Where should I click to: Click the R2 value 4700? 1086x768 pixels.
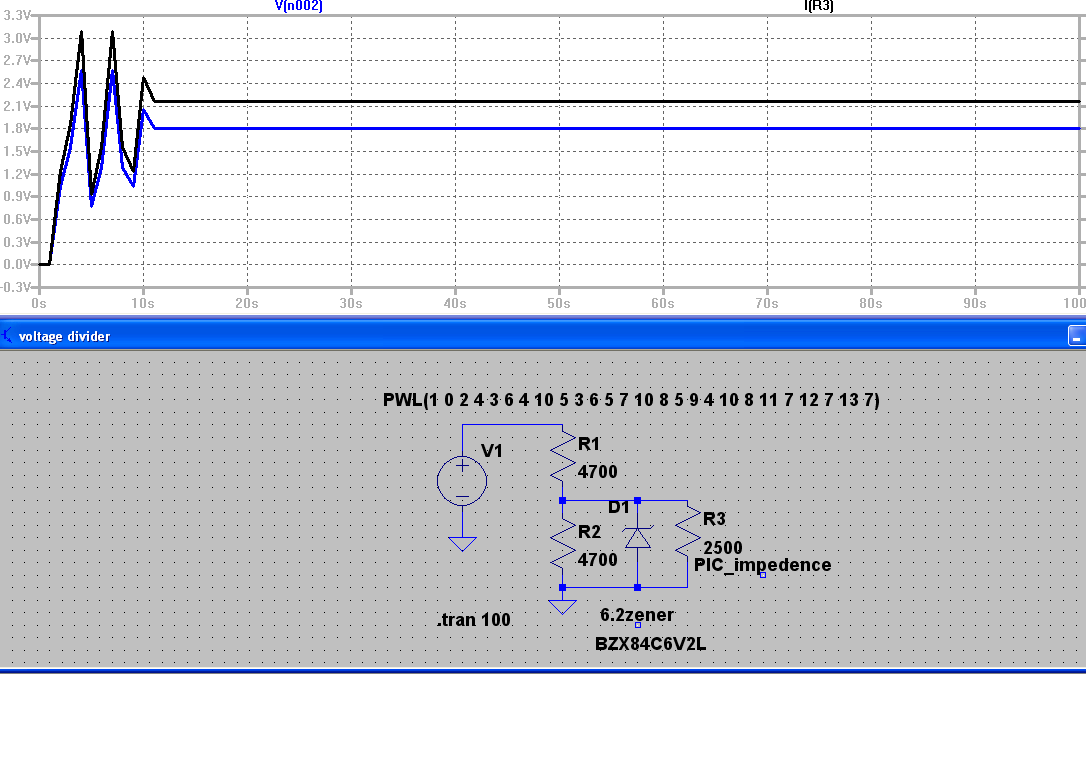597,560
